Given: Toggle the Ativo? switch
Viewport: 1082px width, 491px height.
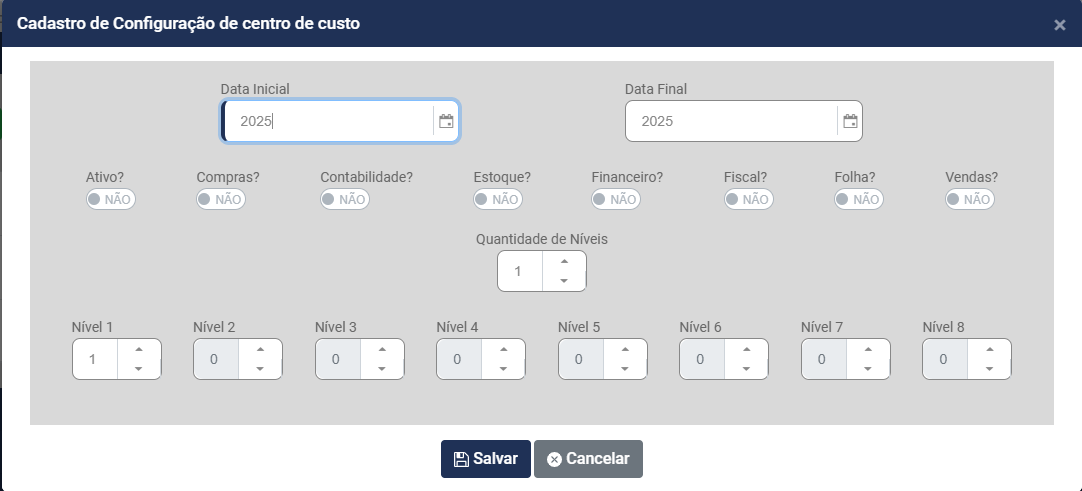Looking at the screenshot, I should pyautogui.click(x=110, y=199).
